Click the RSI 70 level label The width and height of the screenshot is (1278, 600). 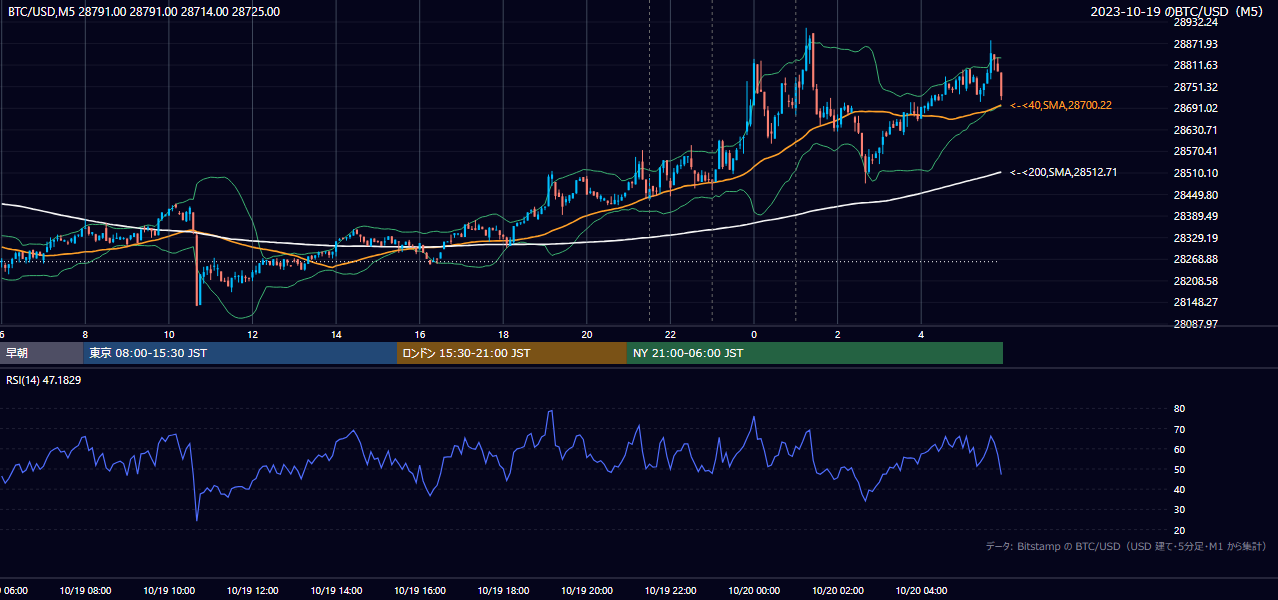pos(1179,429)
